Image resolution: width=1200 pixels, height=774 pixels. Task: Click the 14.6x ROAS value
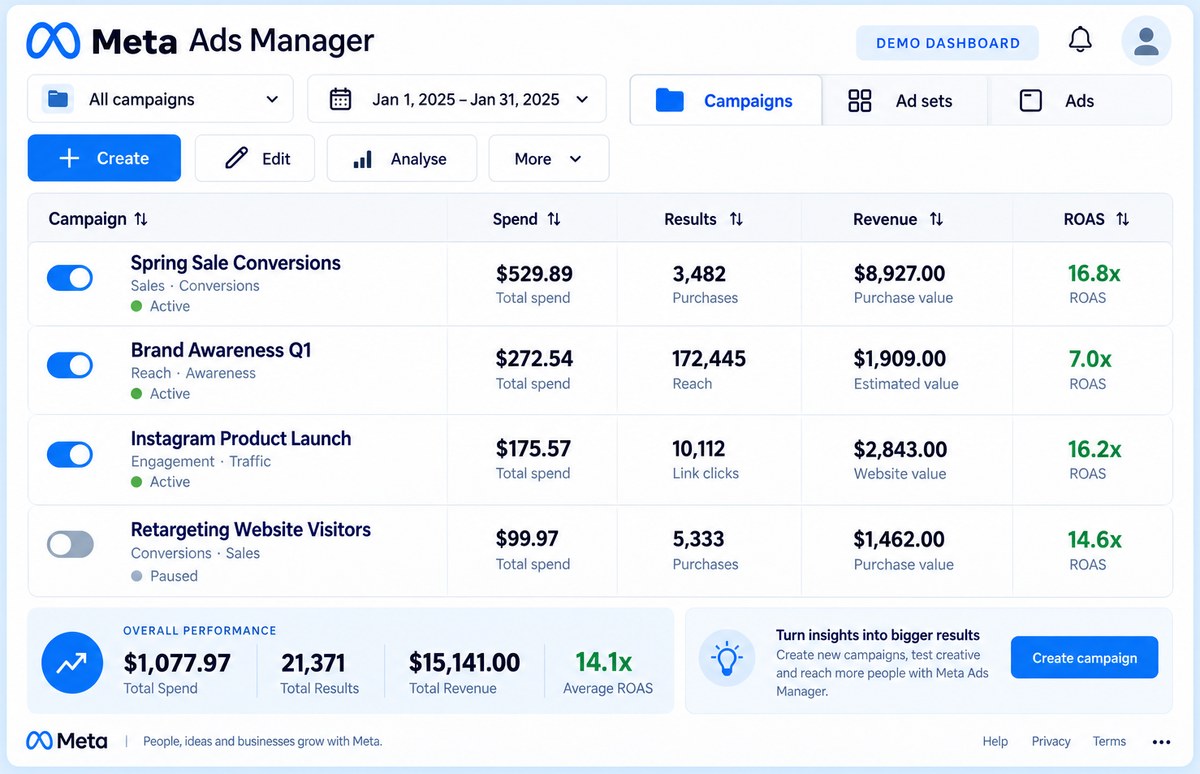pyautogui.click(x=1094, y=539)
